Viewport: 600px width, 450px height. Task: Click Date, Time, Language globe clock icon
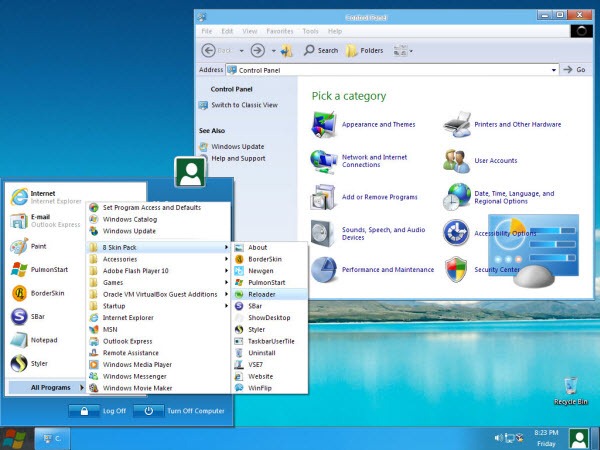(x=457, y=197)
